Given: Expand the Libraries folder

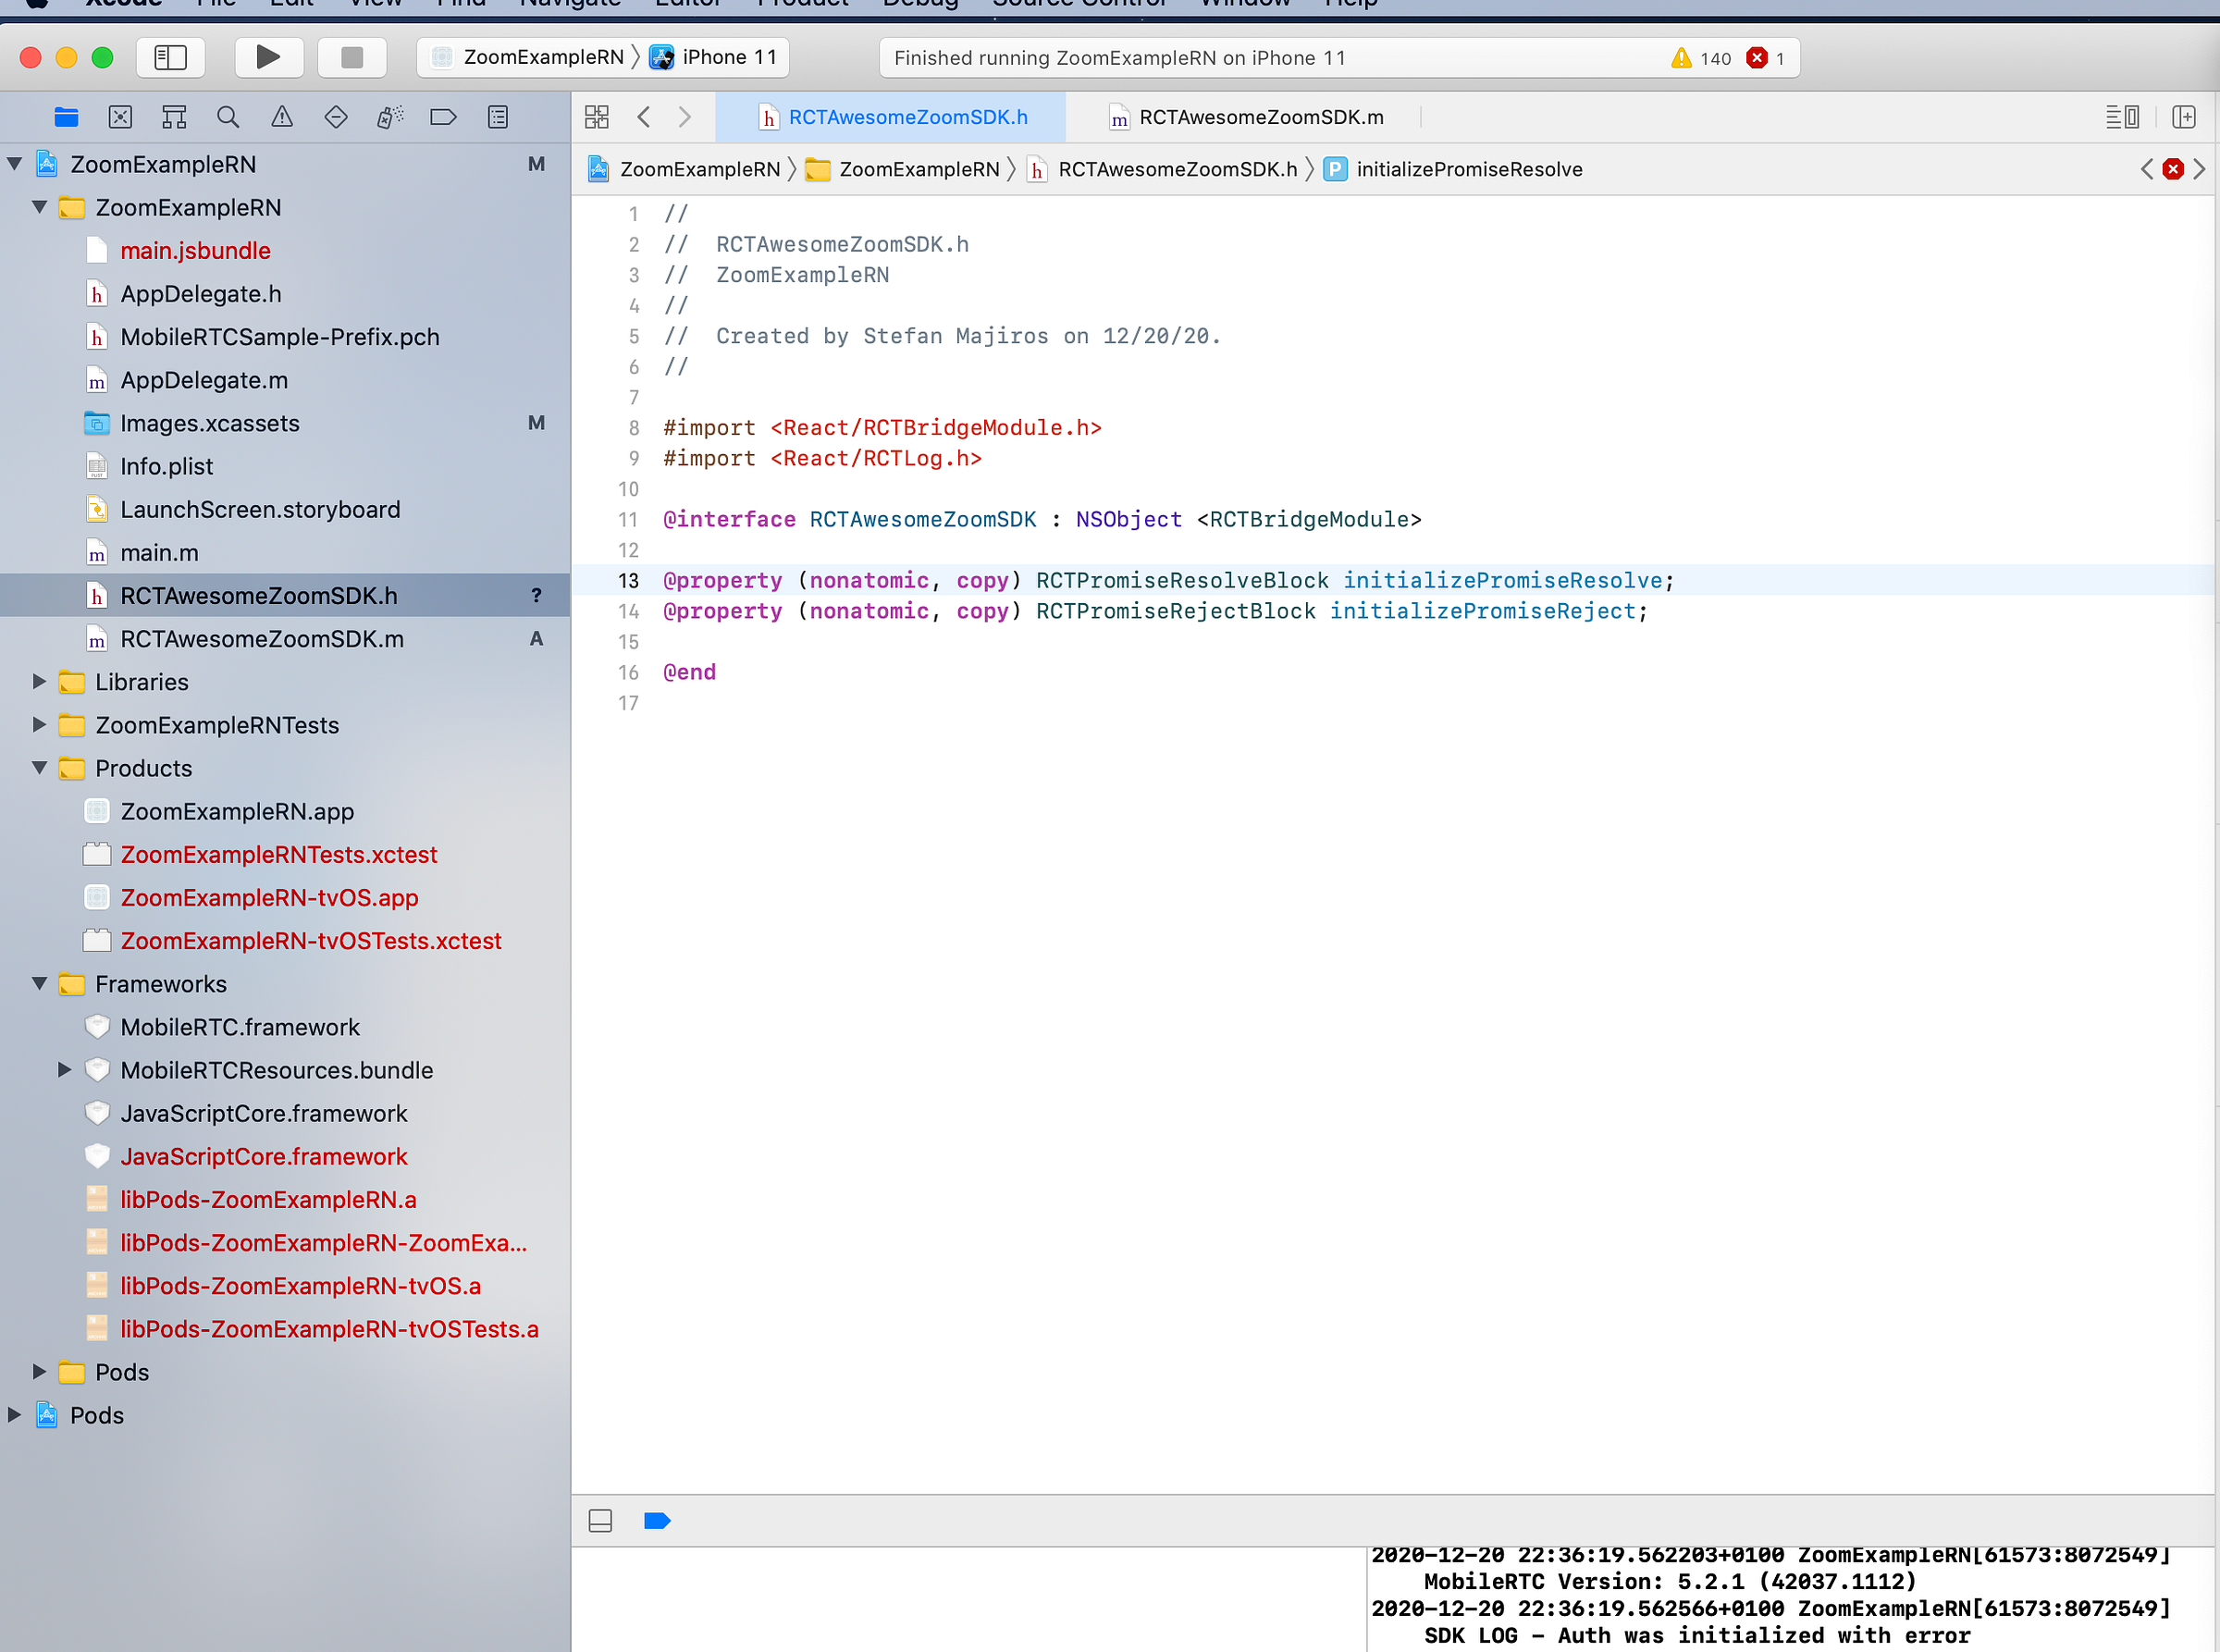Looking at the screenshot, I should click(x=40, y=682).
